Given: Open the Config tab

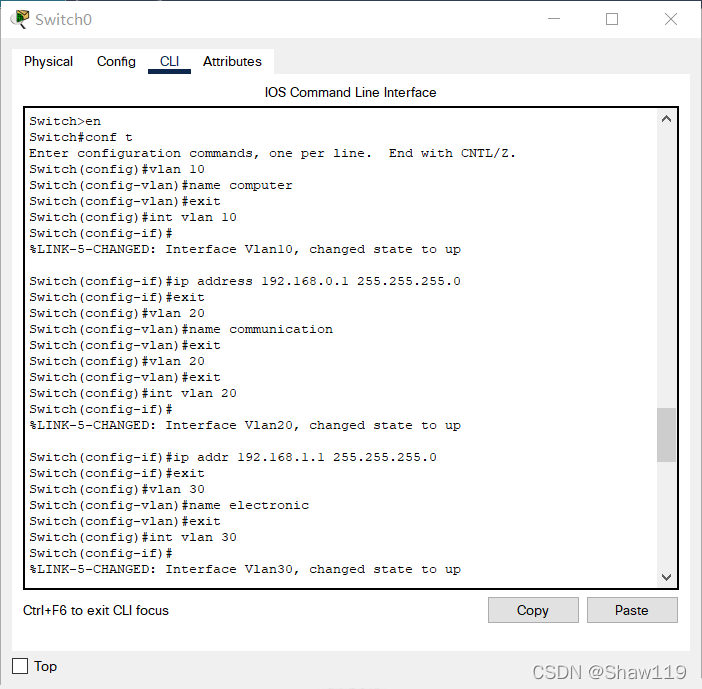Looking at the screenshot, I should (x=116, y=61).
